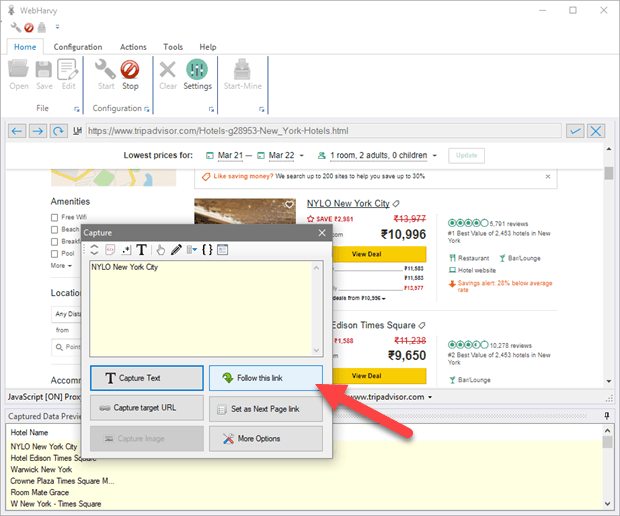Click the Start-Mine ribbon icon

[242, 74]
